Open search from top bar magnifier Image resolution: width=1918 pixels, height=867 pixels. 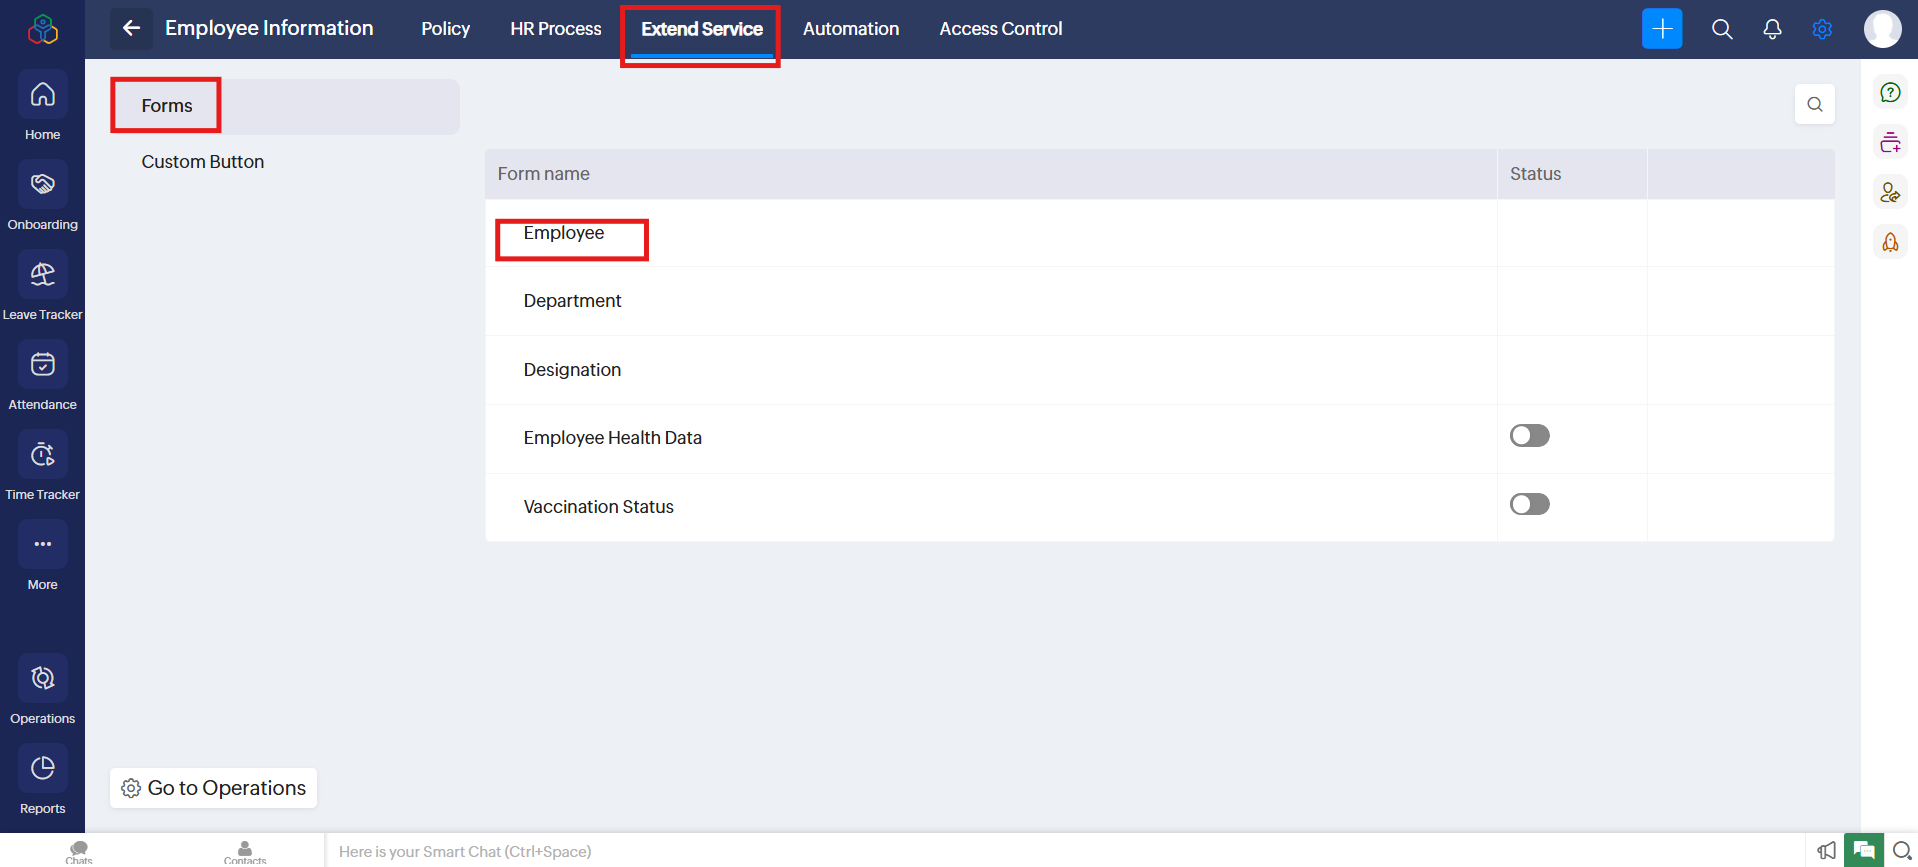[x=1722, y=29]
